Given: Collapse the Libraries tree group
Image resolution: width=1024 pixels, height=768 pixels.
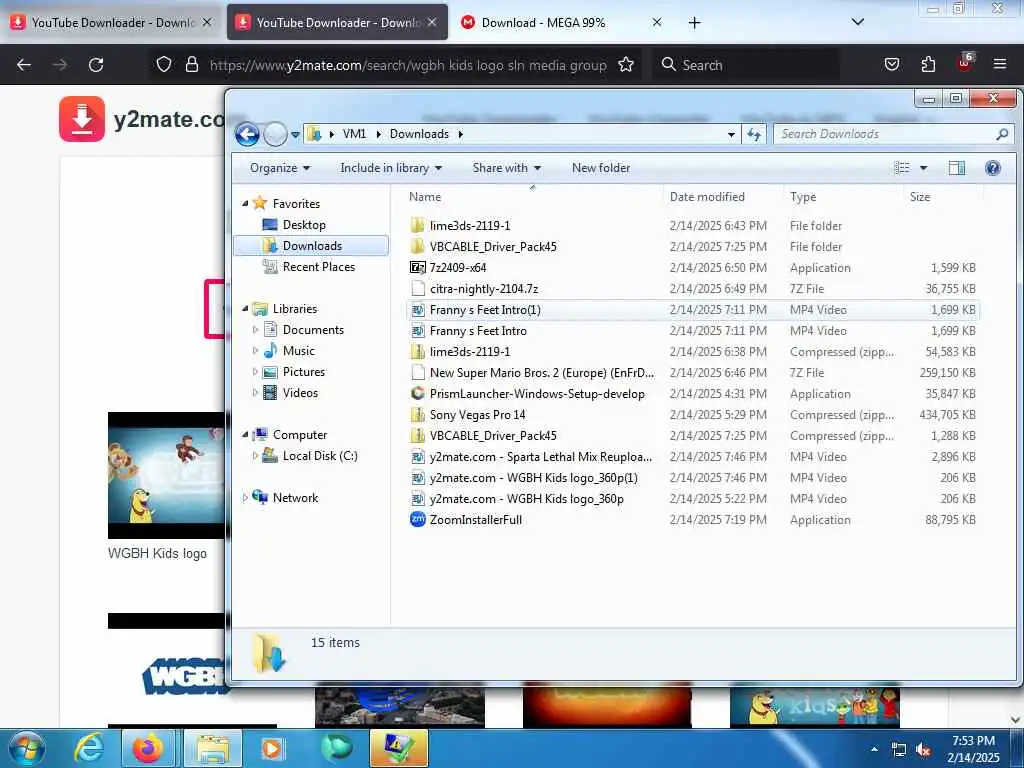Looking at the screenshot, I should [x=246, y=309].
